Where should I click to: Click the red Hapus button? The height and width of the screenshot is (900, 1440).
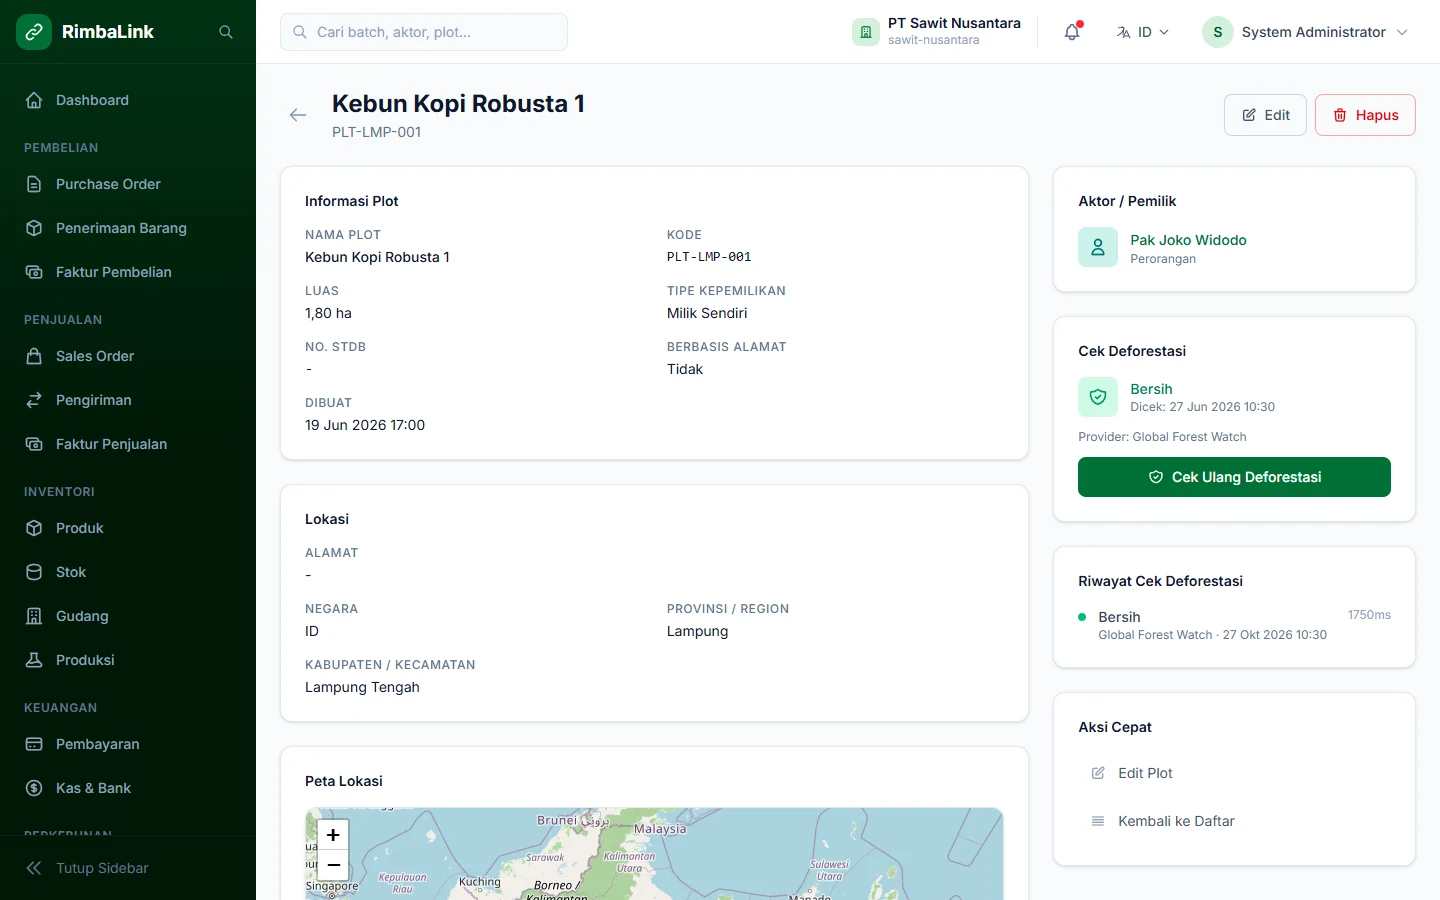1365,115
